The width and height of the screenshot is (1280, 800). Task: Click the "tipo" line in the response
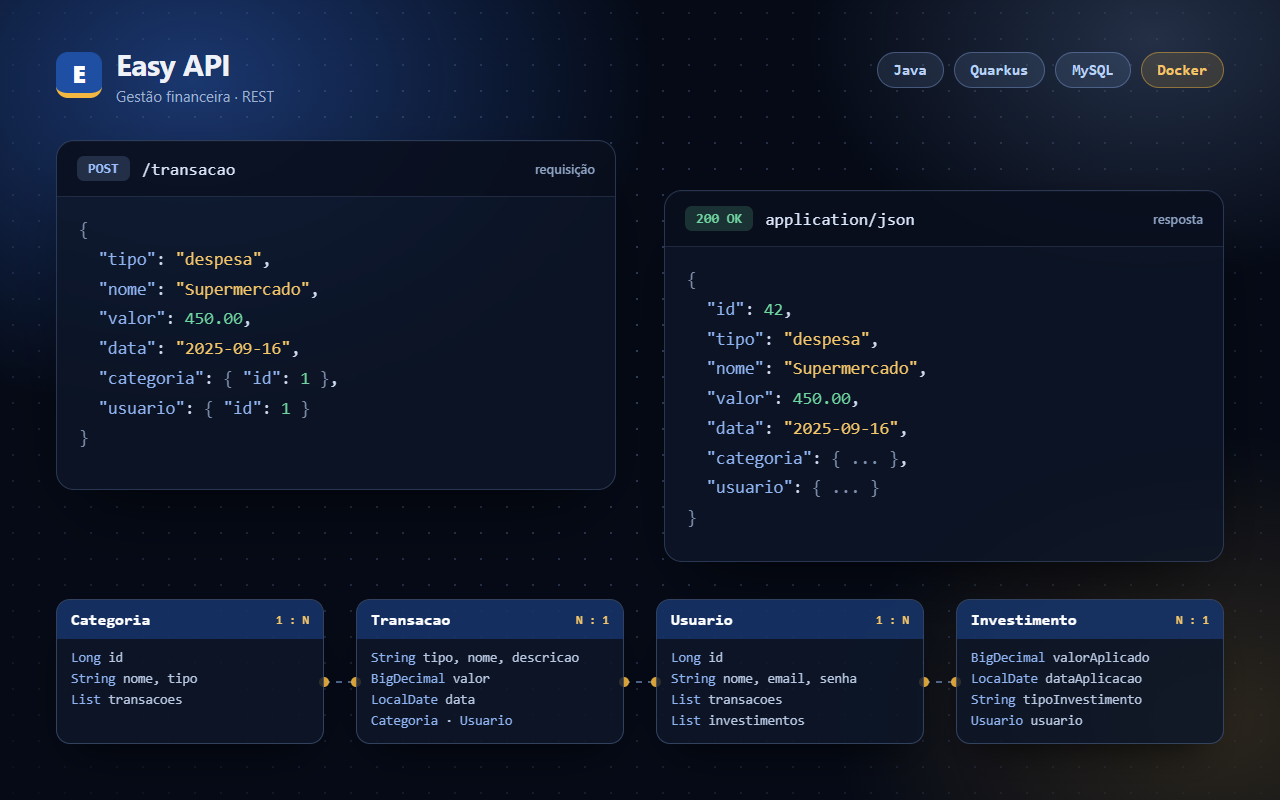click(793, 339)
